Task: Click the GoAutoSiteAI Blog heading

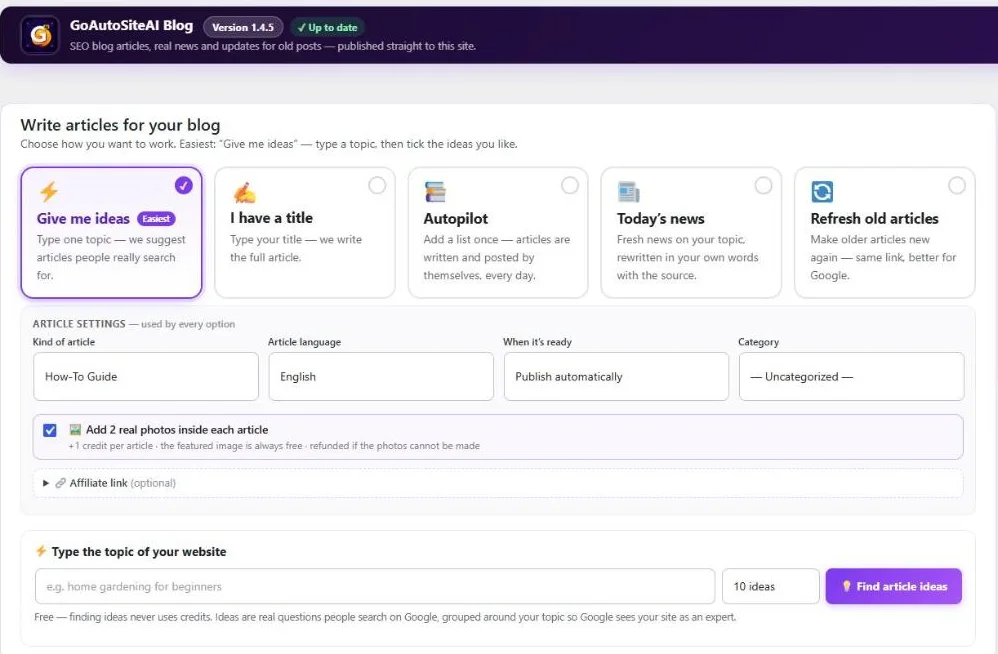Action: tap(131, 25)
